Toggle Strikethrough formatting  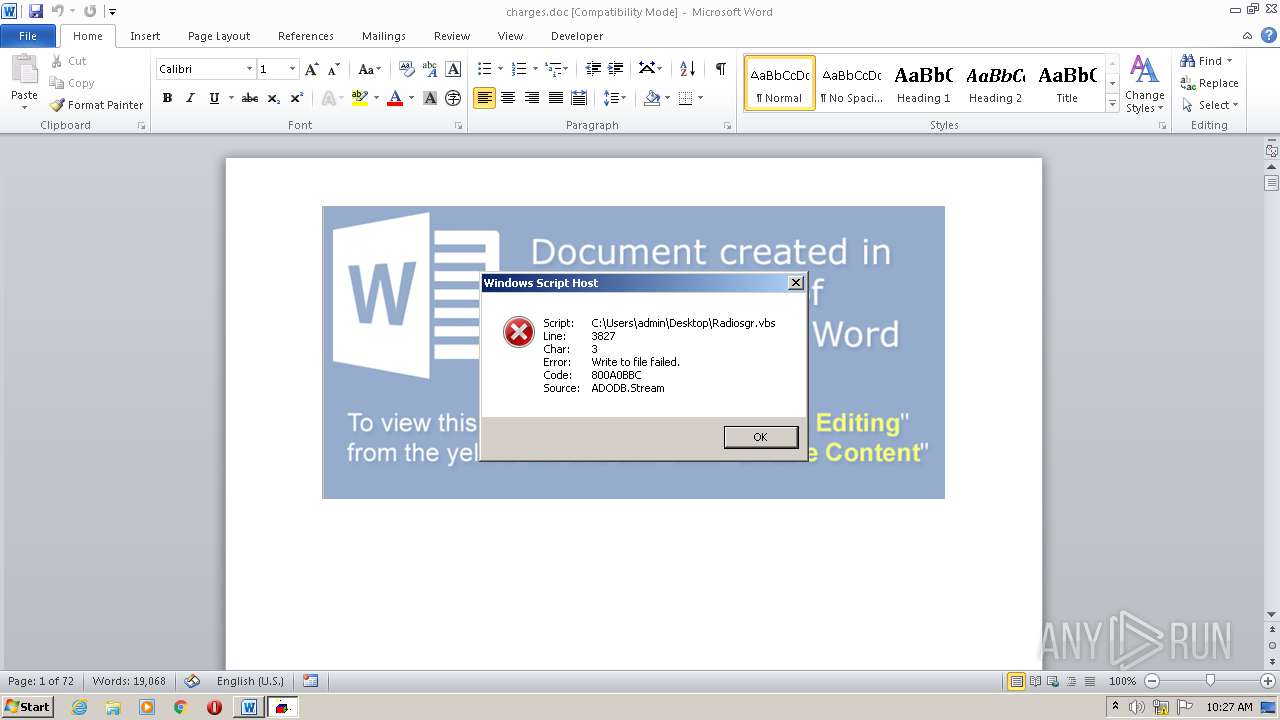pos(250,98)
